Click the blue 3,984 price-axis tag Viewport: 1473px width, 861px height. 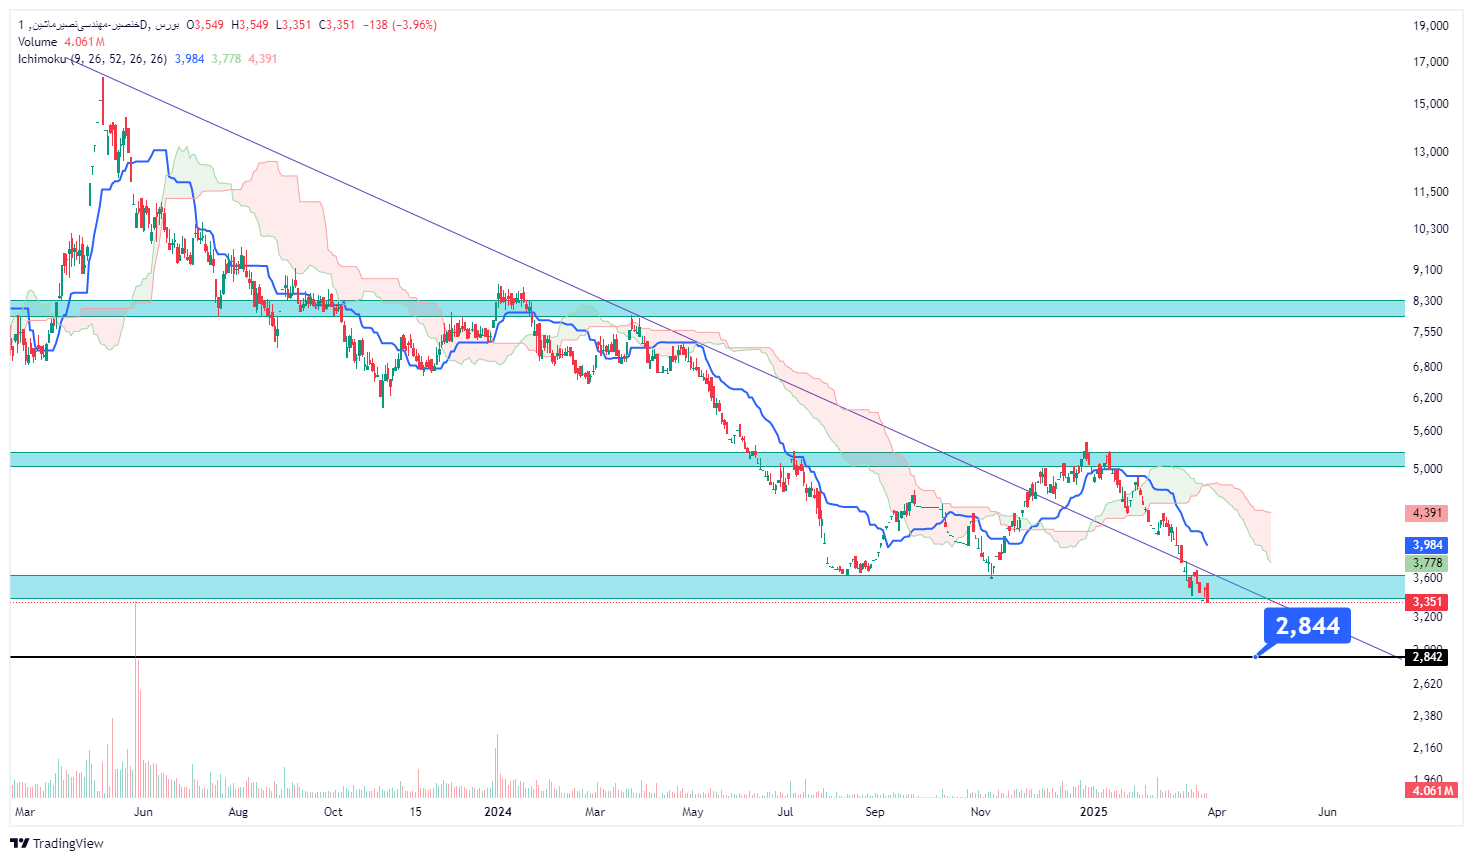1426,545
